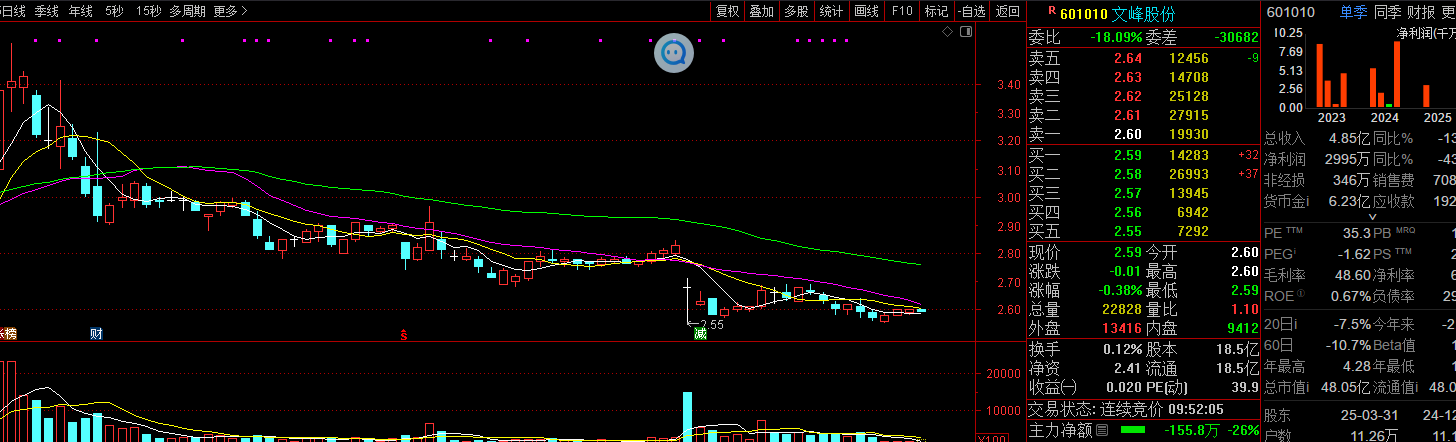Click the 外盘 value 13416
This screenshot has height=442, width=1456.
coord(1122,328)
